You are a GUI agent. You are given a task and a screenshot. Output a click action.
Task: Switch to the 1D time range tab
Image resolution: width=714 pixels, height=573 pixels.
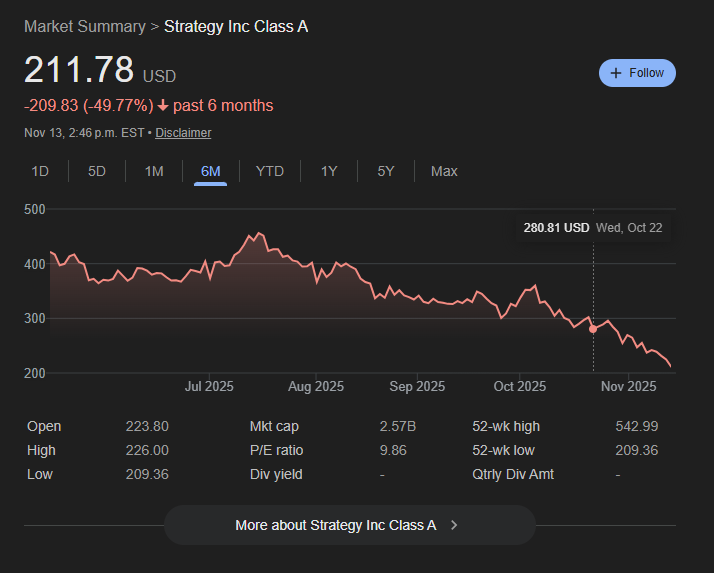click(40, 171)
